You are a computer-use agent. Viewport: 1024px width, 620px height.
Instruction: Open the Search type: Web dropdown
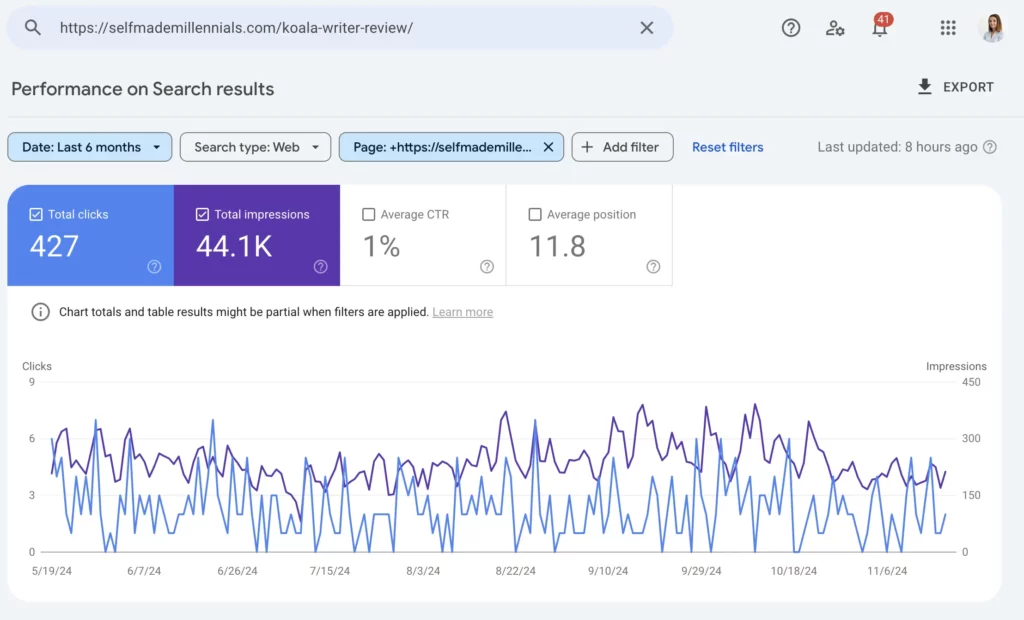(x=255, y=146)
